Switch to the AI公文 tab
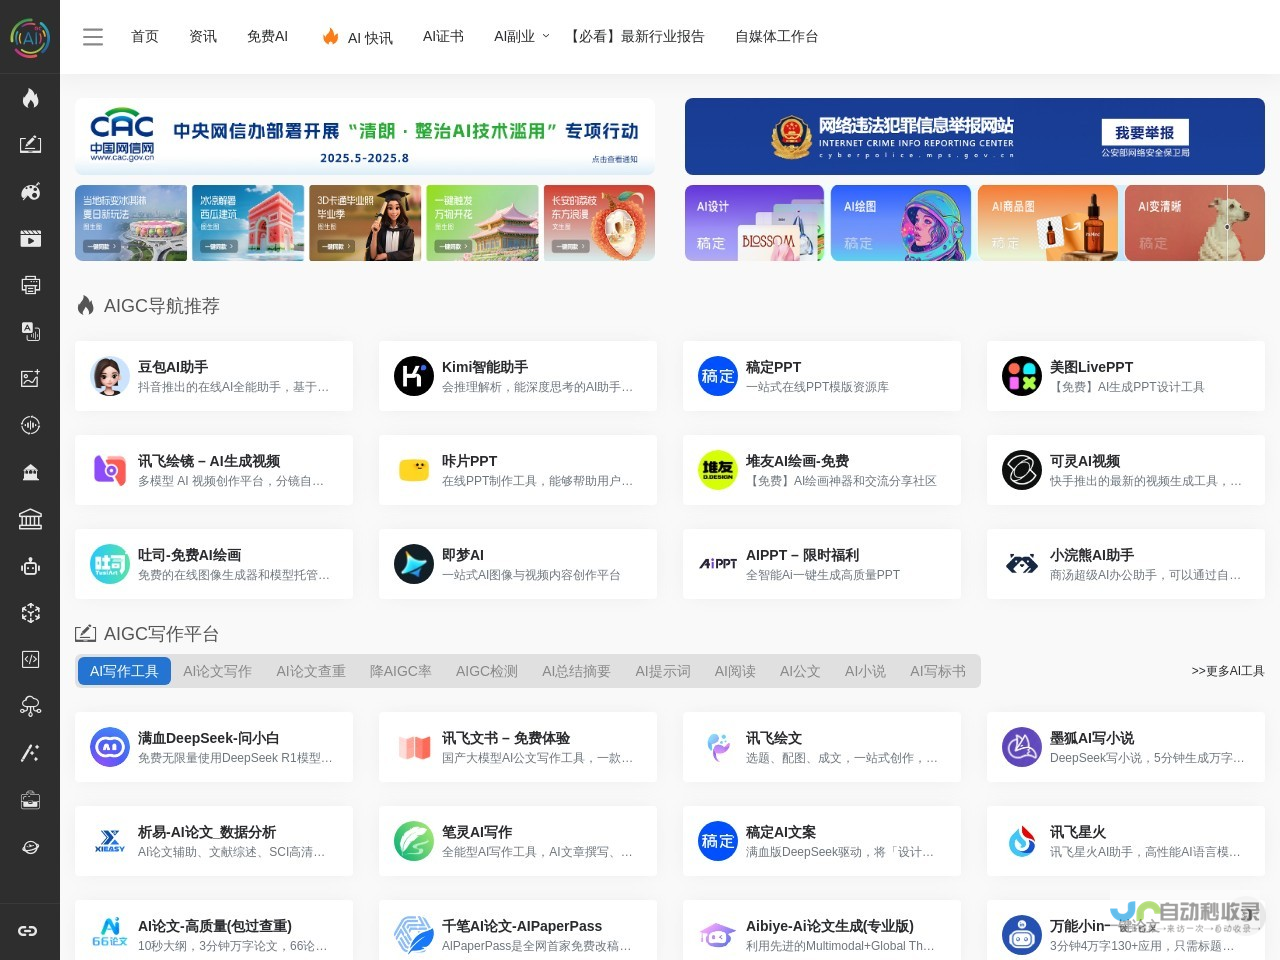 pyautogui.click(x=800, y=671)
